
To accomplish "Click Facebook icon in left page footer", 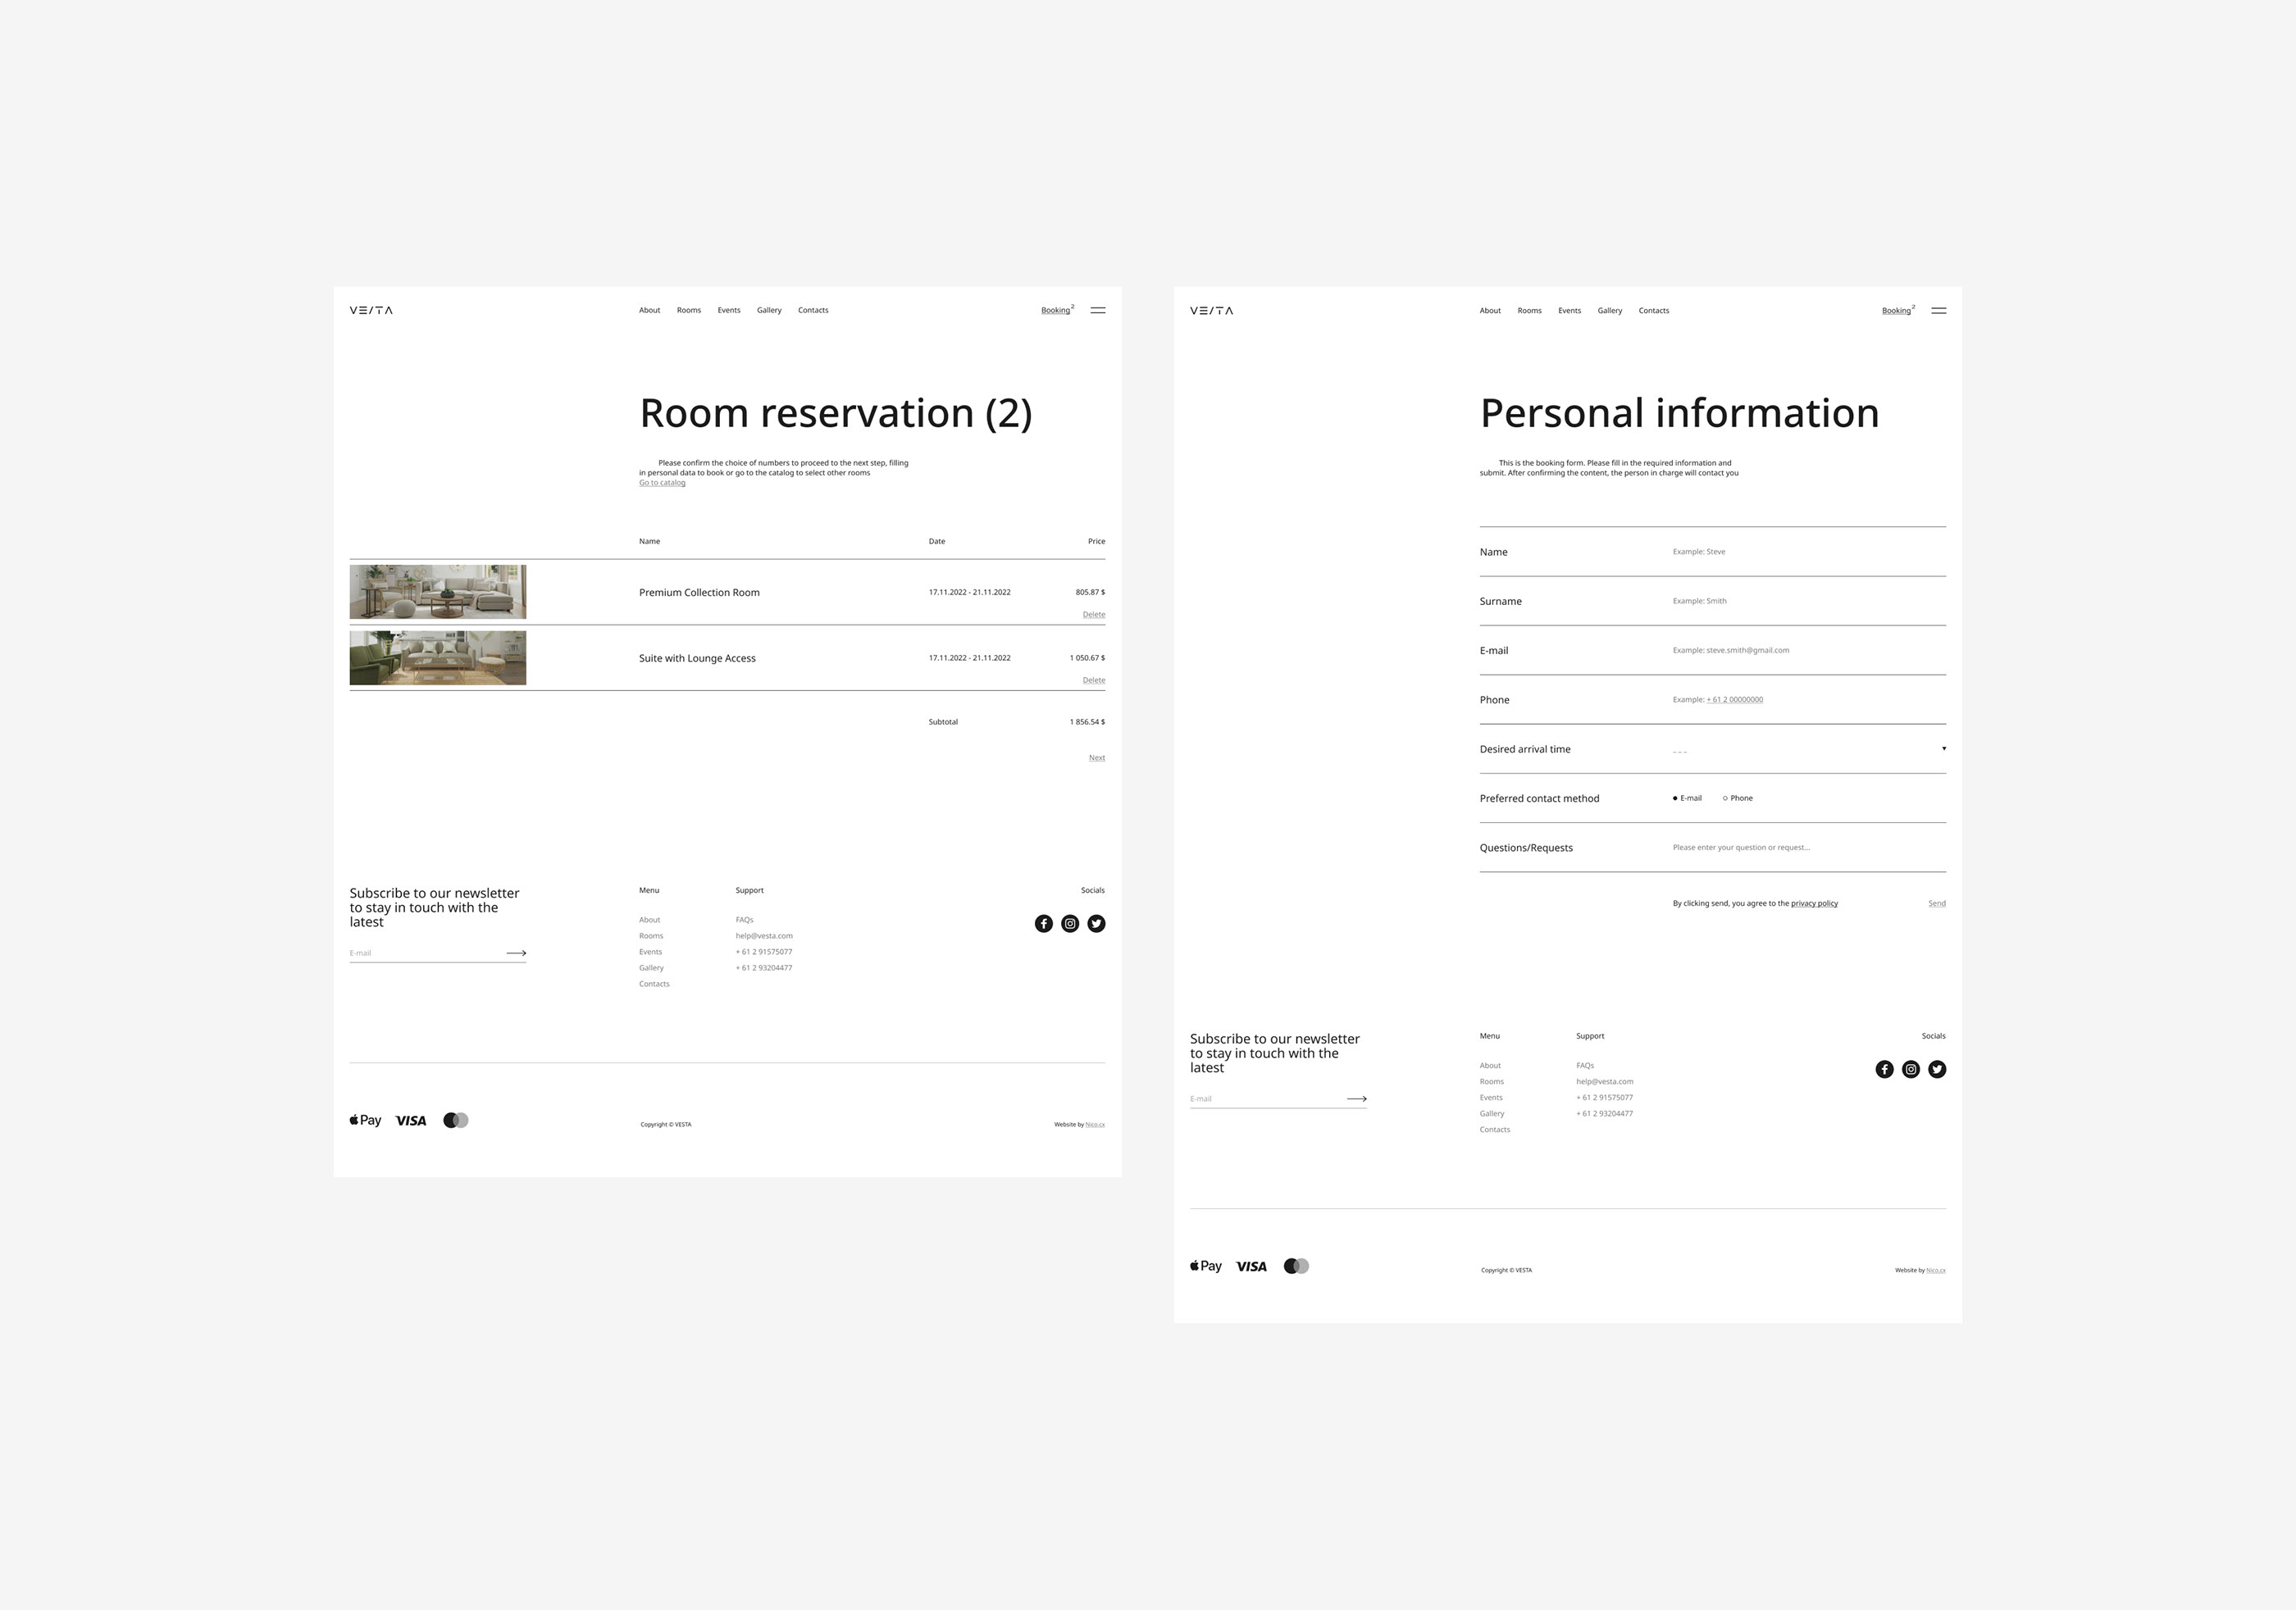I will (1043, 923).
